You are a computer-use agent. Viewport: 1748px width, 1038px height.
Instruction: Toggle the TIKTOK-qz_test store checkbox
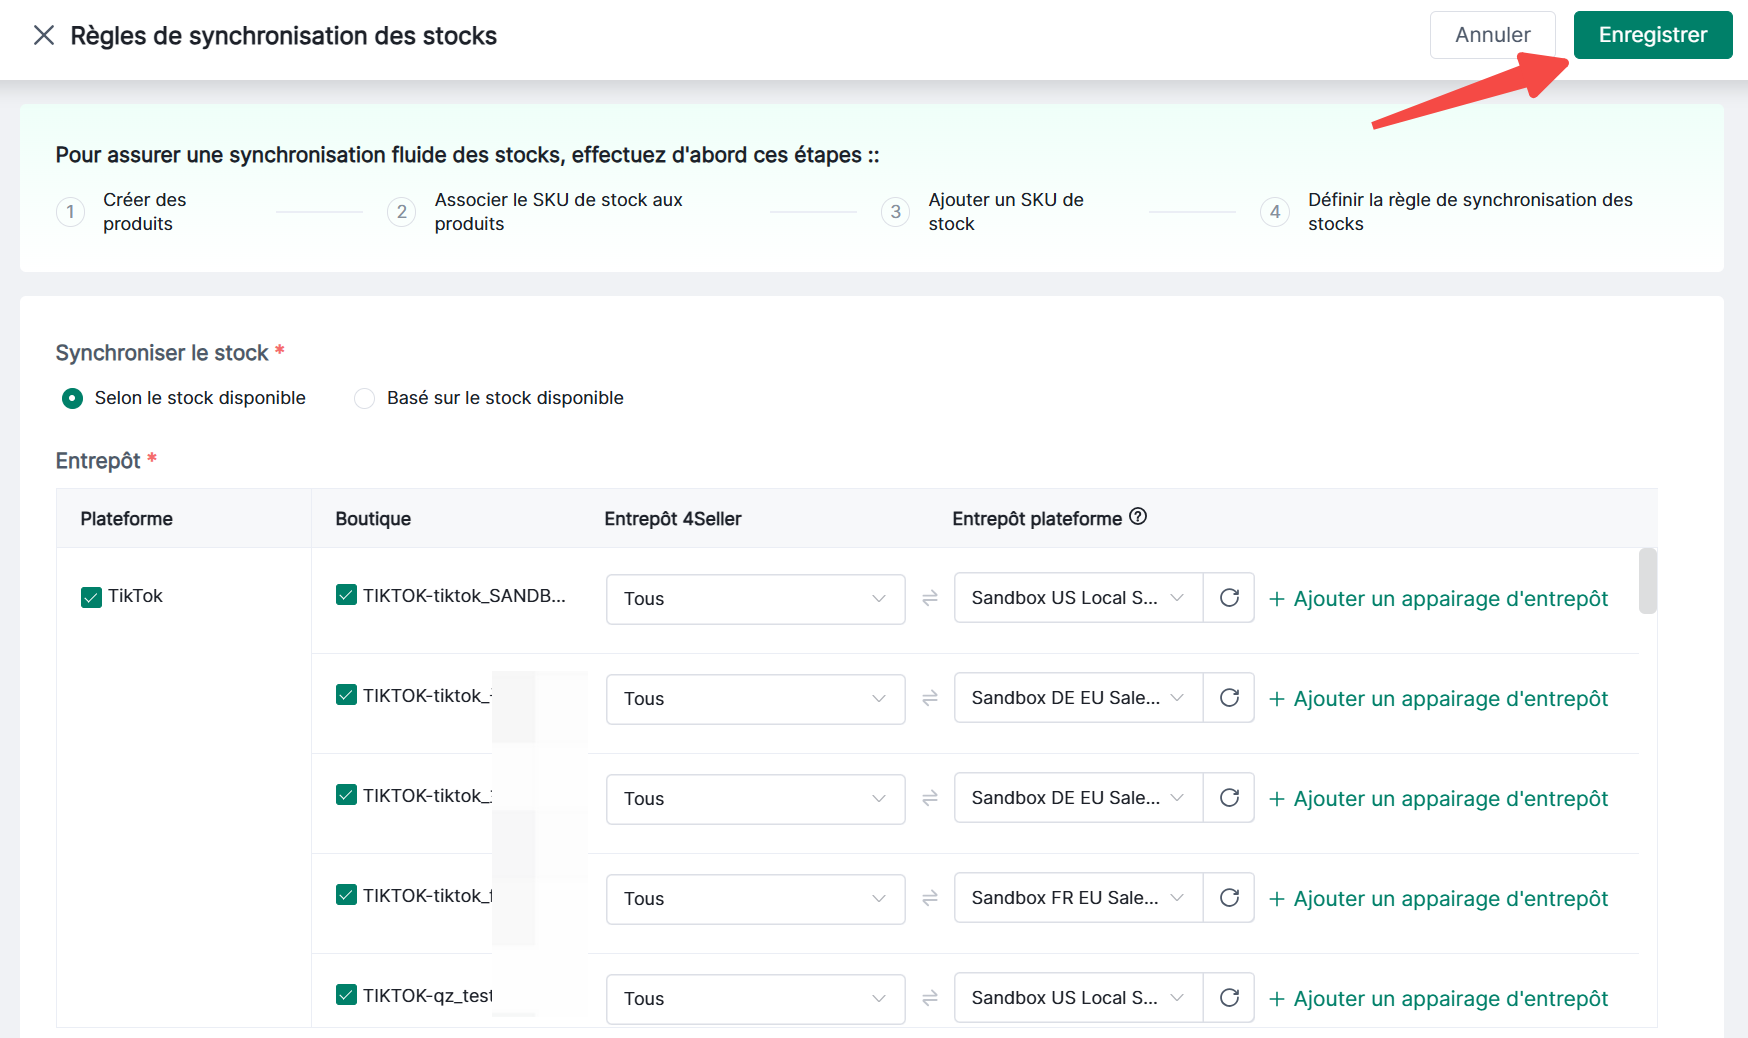(346, 996)
